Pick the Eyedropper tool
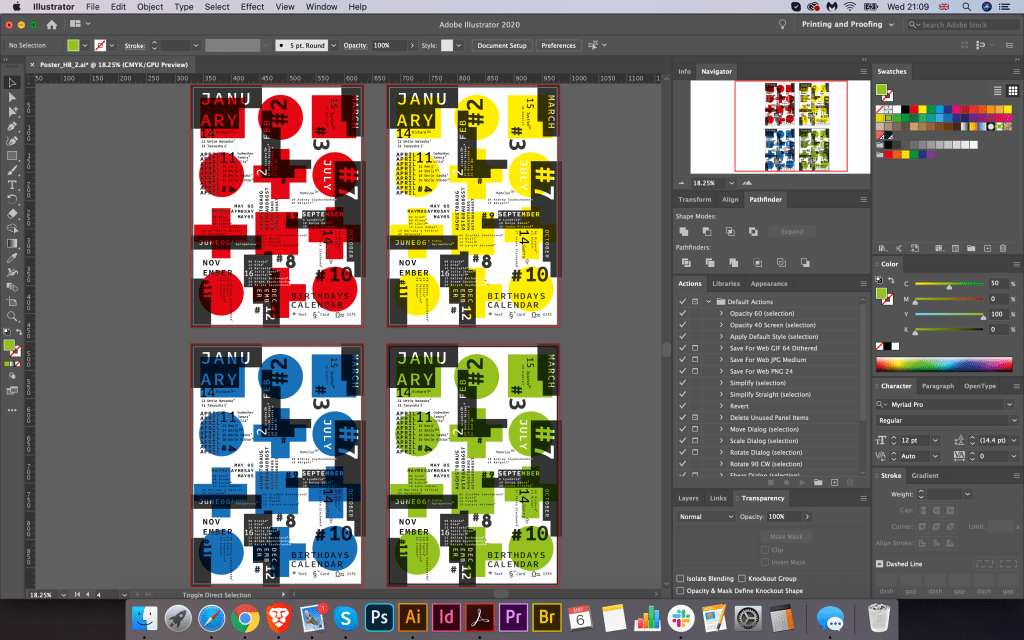Screen dimensions: 1024x640 click(12, 257)
